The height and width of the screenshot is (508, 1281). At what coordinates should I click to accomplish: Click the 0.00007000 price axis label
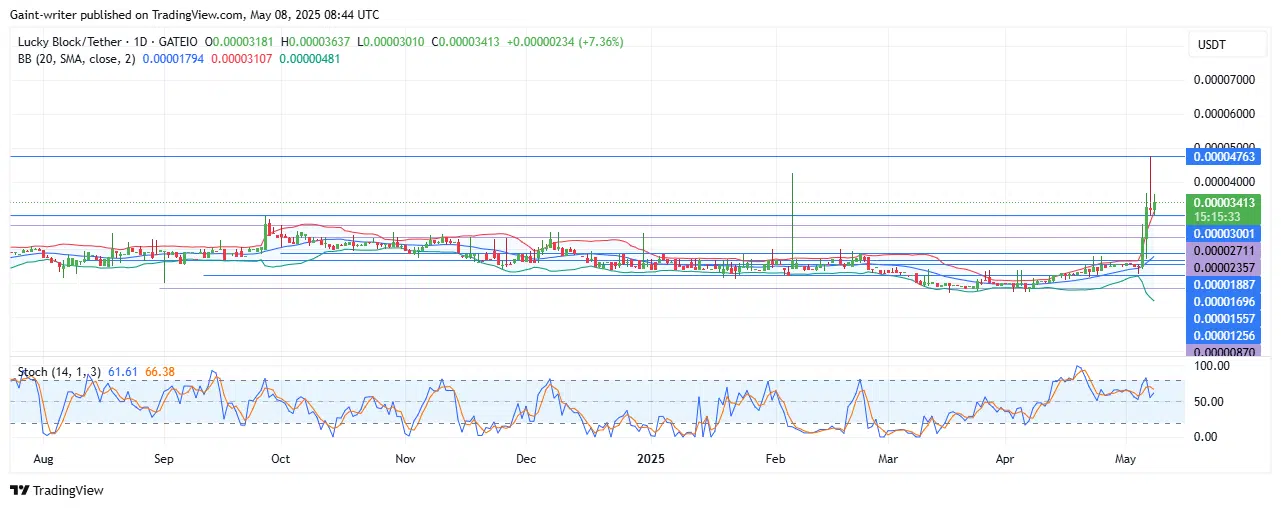[x=1226, y=79]
